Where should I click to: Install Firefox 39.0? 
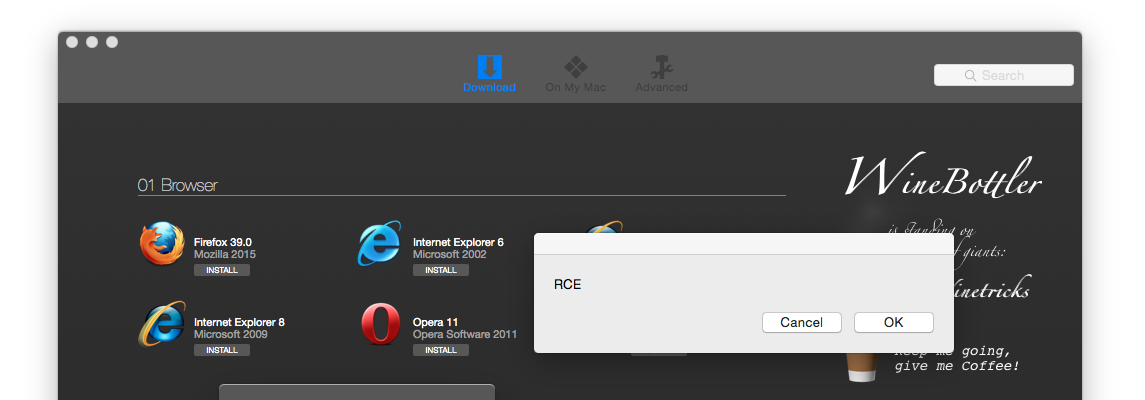click(222, 270)
